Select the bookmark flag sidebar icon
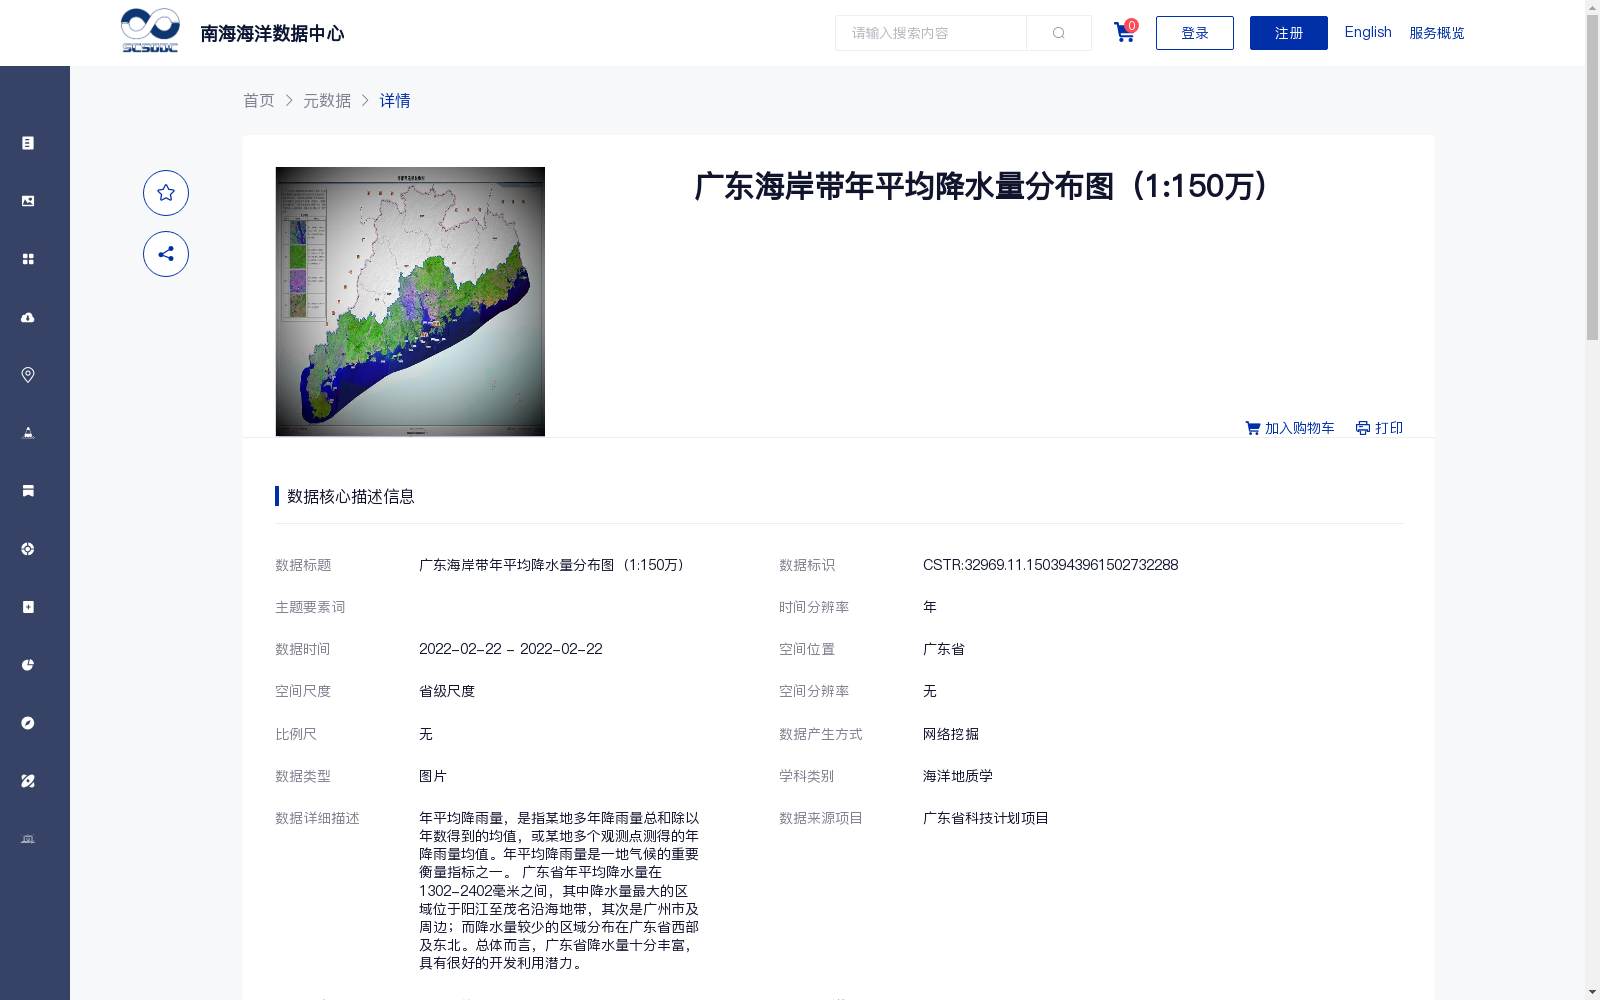The height and width of the screenshot is (1000, 1600). 28,491
